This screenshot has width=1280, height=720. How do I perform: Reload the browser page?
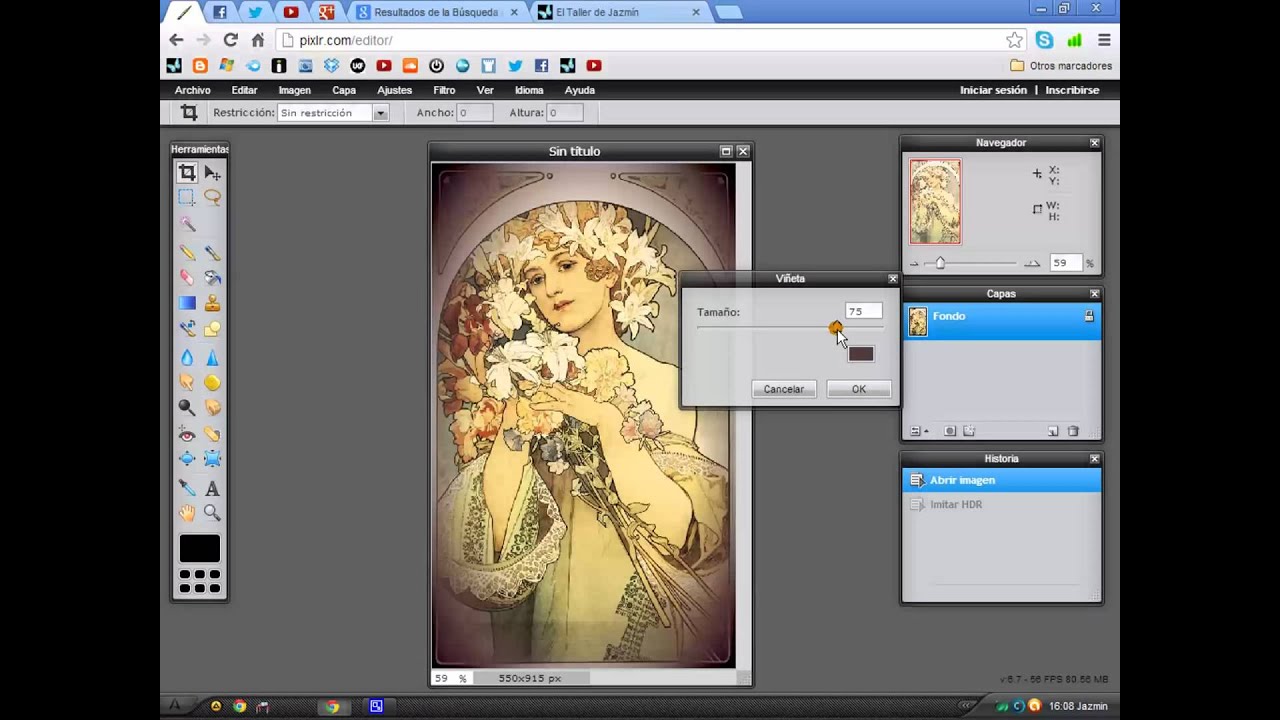coord(230,40)
